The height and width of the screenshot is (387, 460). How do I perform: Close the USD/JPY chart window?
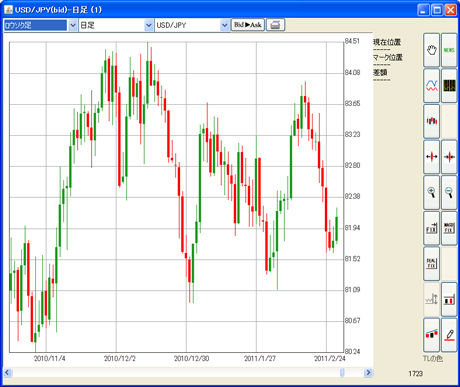coord(450,10)
